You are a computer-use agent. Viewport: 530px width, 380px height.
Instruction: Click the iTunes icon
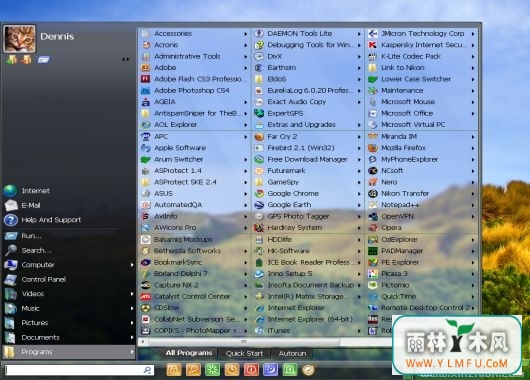point(259,330)
